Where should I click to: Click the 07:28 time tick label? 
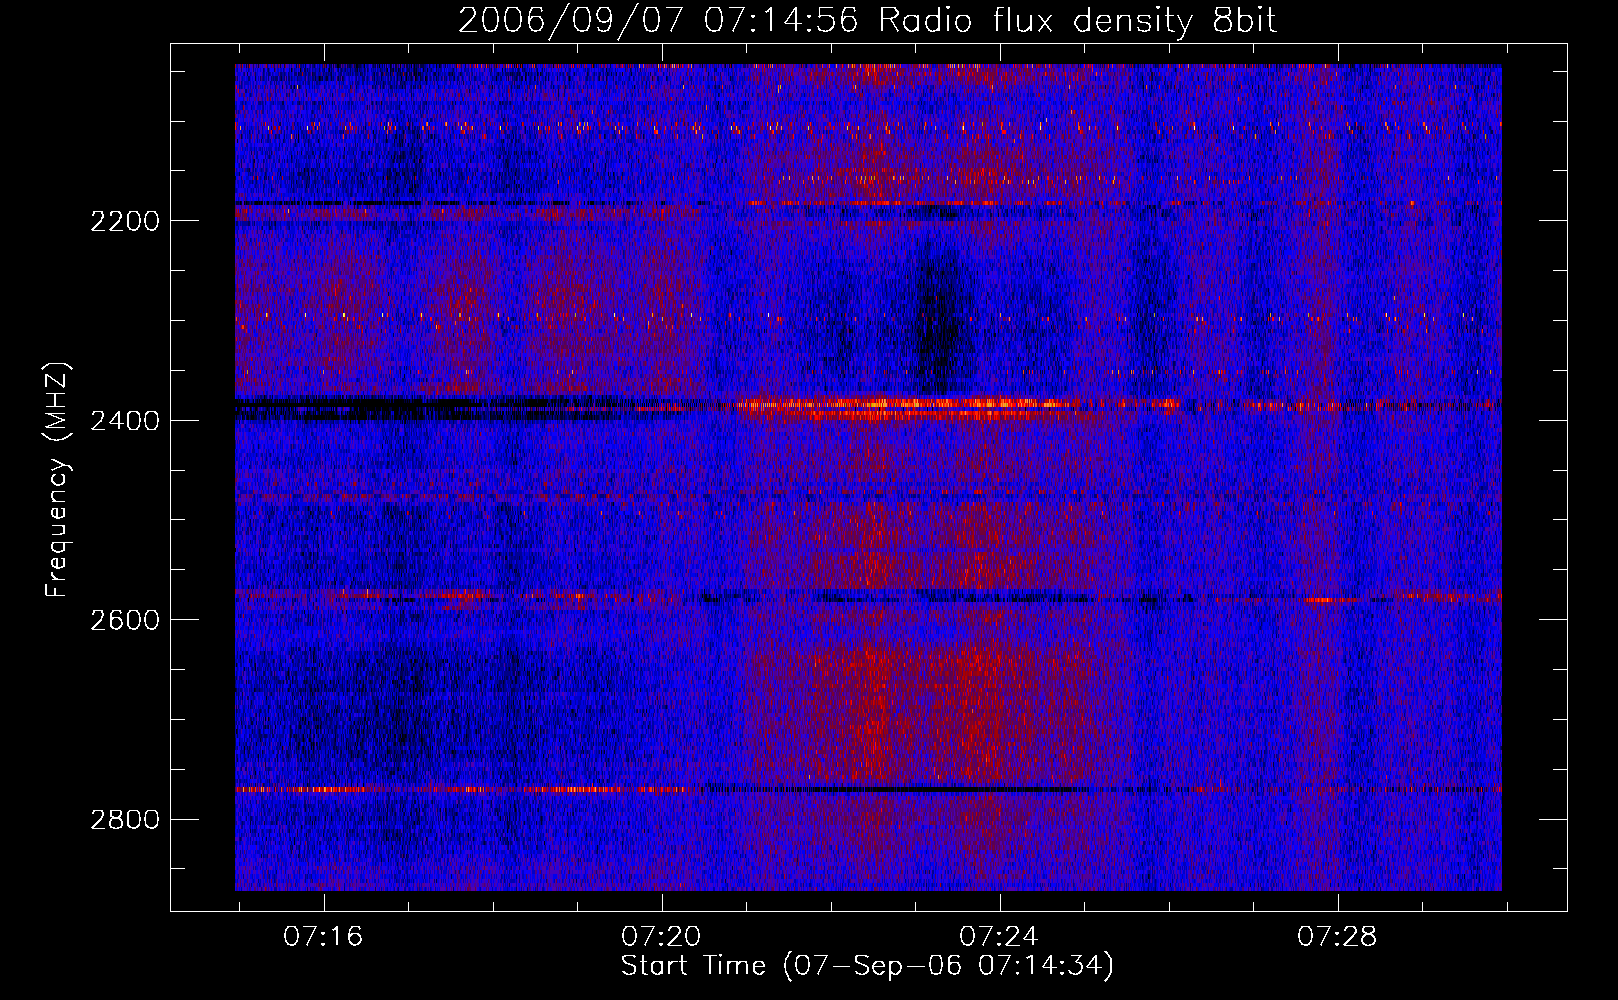[x=1337, y=937]
